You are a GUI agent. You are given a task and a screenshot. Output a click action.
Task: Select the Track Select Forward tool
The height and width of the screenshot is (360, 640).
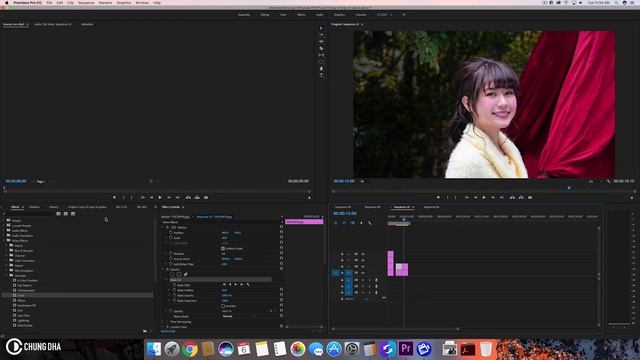321,35
